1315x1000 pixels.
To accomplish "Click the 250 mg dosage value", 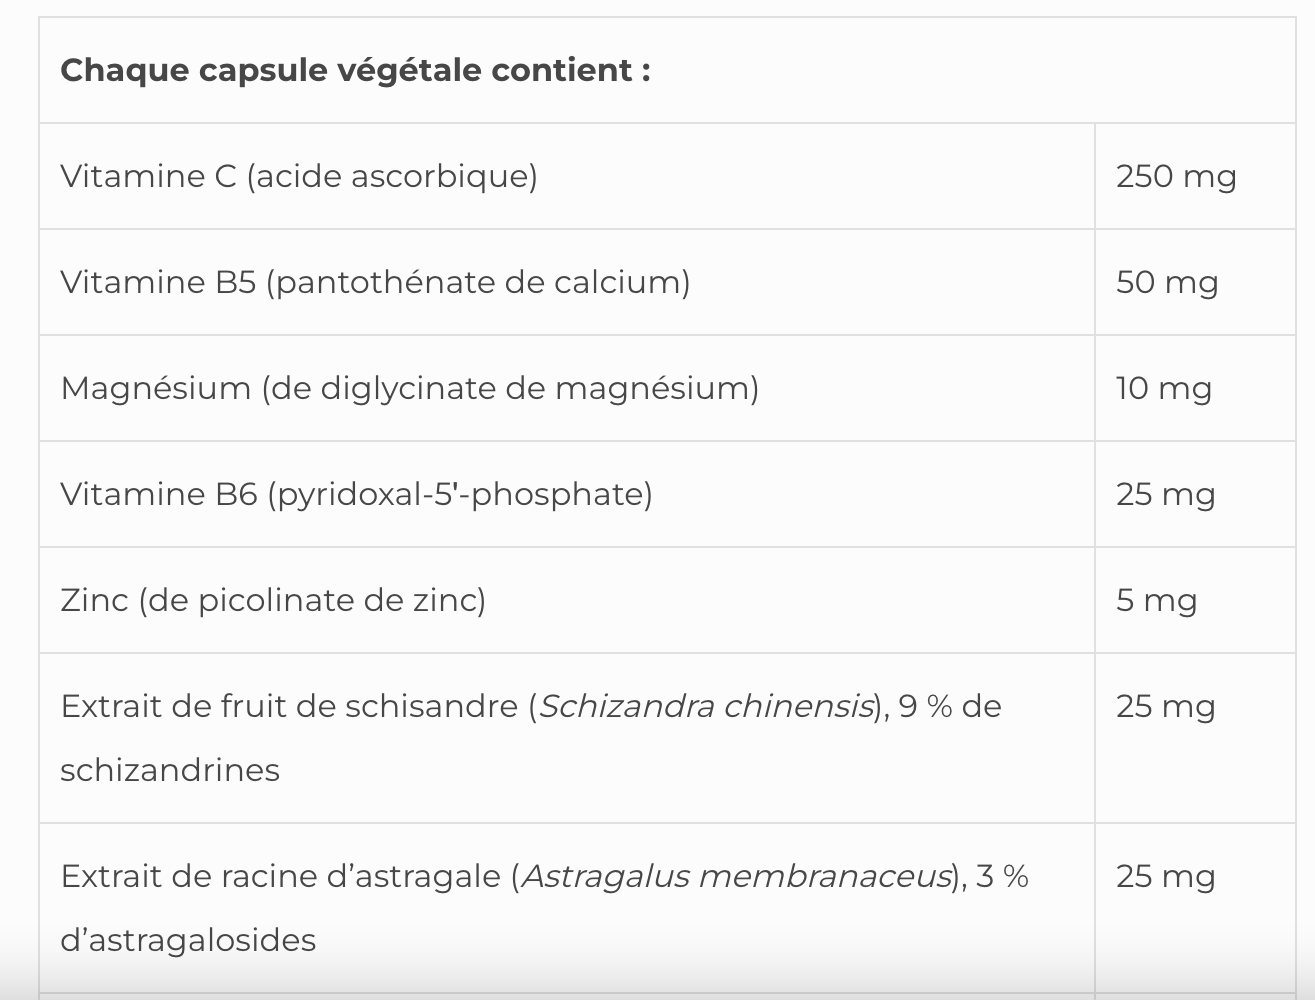I will click(x=1176, y=177).
